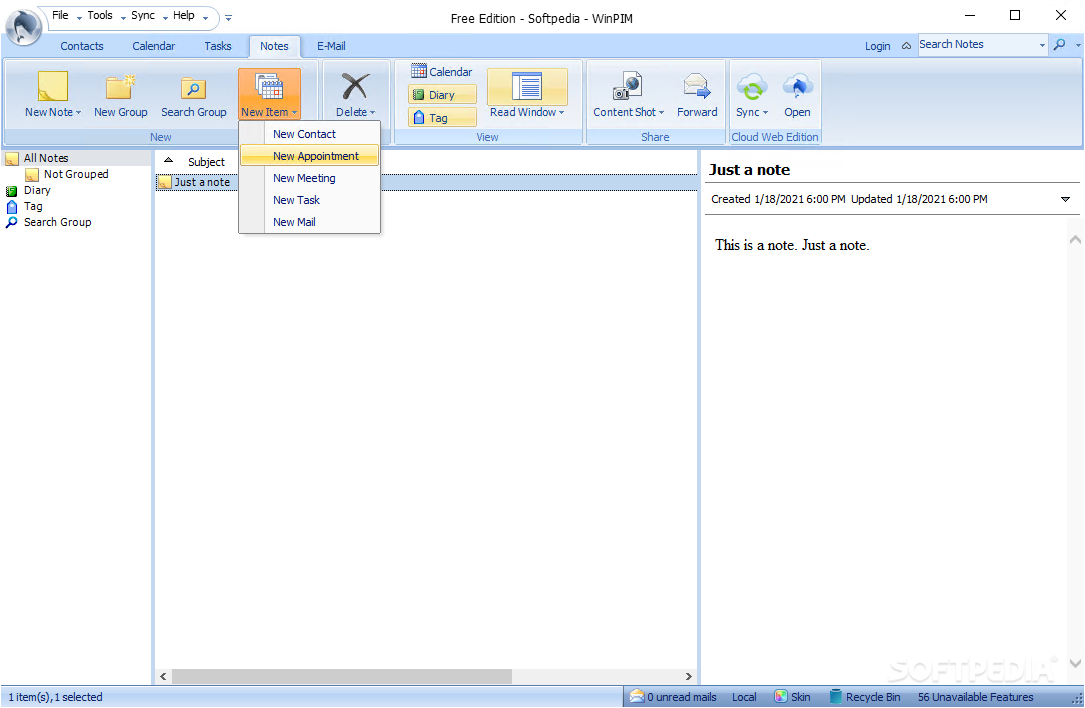
Task: Open the Search Group tool
Action: point(194,94)
